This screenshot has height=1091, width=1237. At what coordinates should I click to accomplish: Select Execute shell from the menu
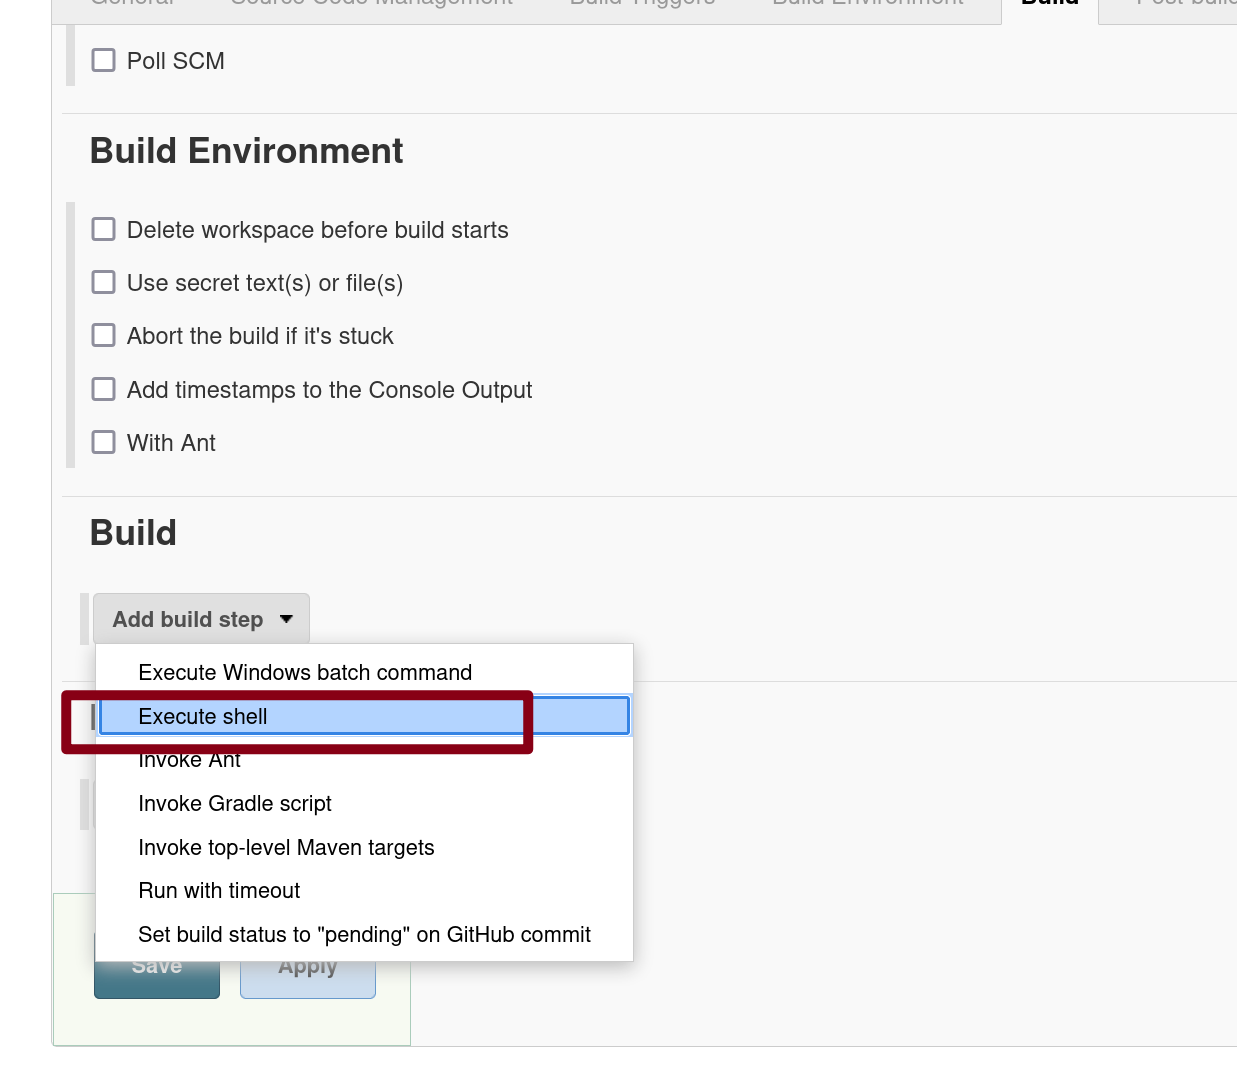203,717
